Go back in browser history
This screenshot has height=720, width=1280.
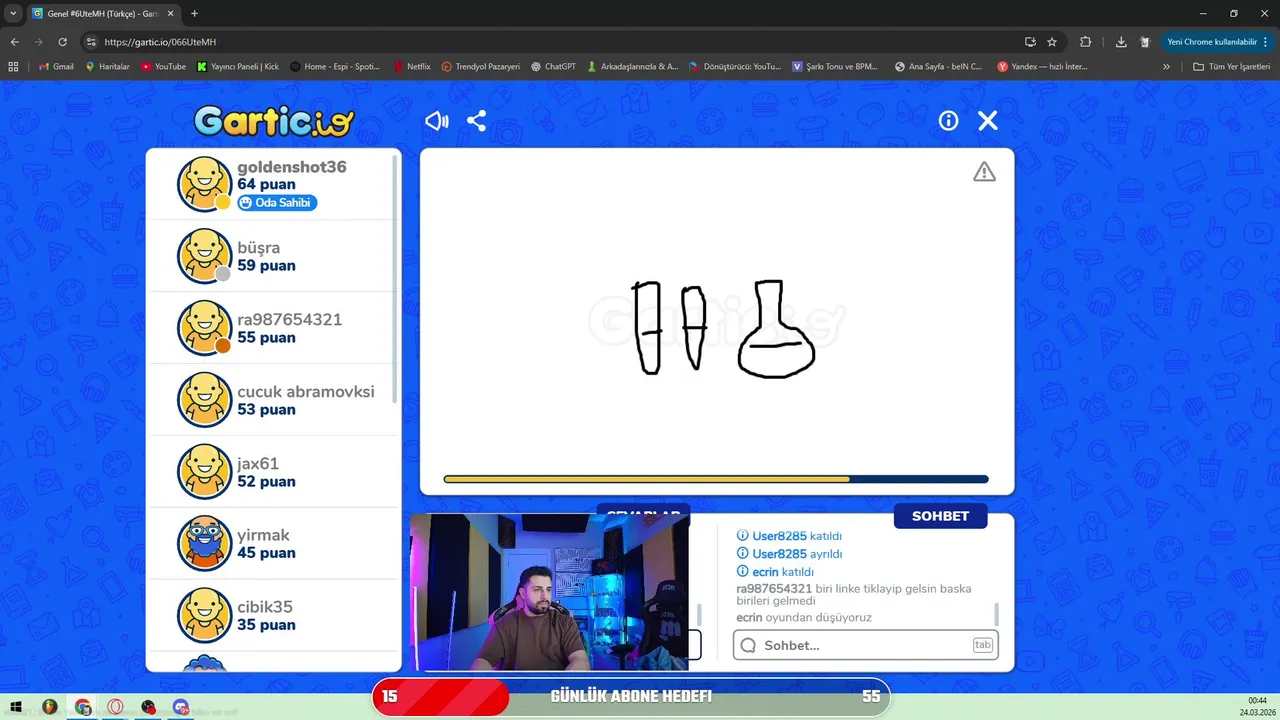(x=14, y=42)
